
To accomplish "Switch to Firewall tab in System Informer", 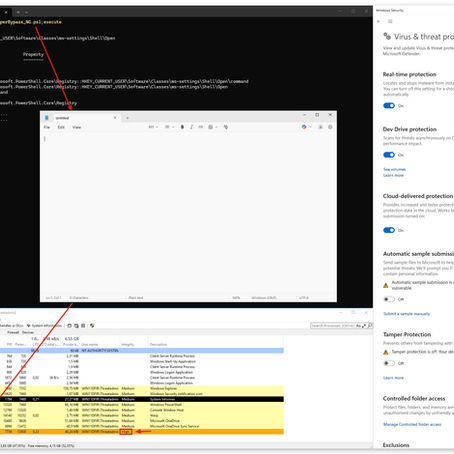I will [13, 332].
